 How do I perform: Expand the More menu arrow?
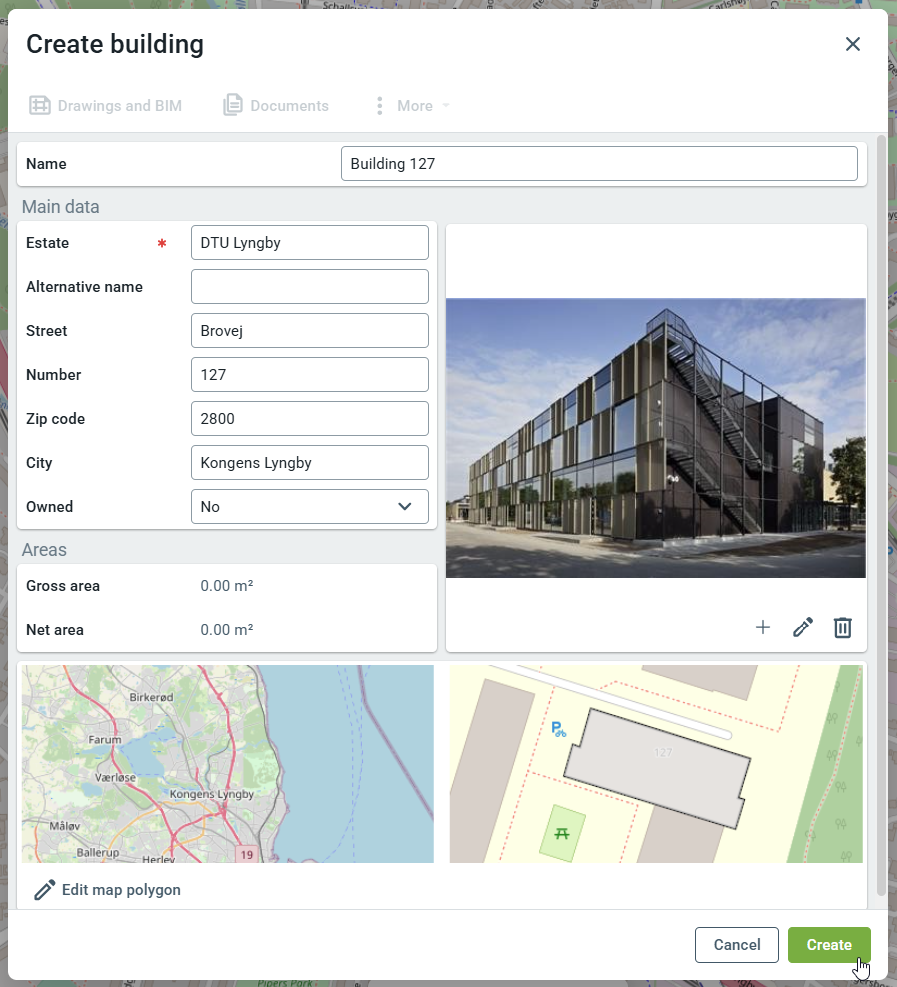click(x=446, y=106)
